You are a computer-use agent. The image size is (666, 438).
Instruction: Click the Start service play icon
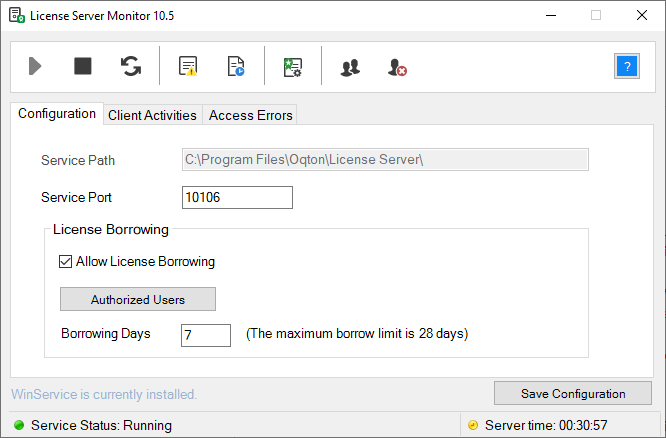pyautogui.click(x=36, y=67)
